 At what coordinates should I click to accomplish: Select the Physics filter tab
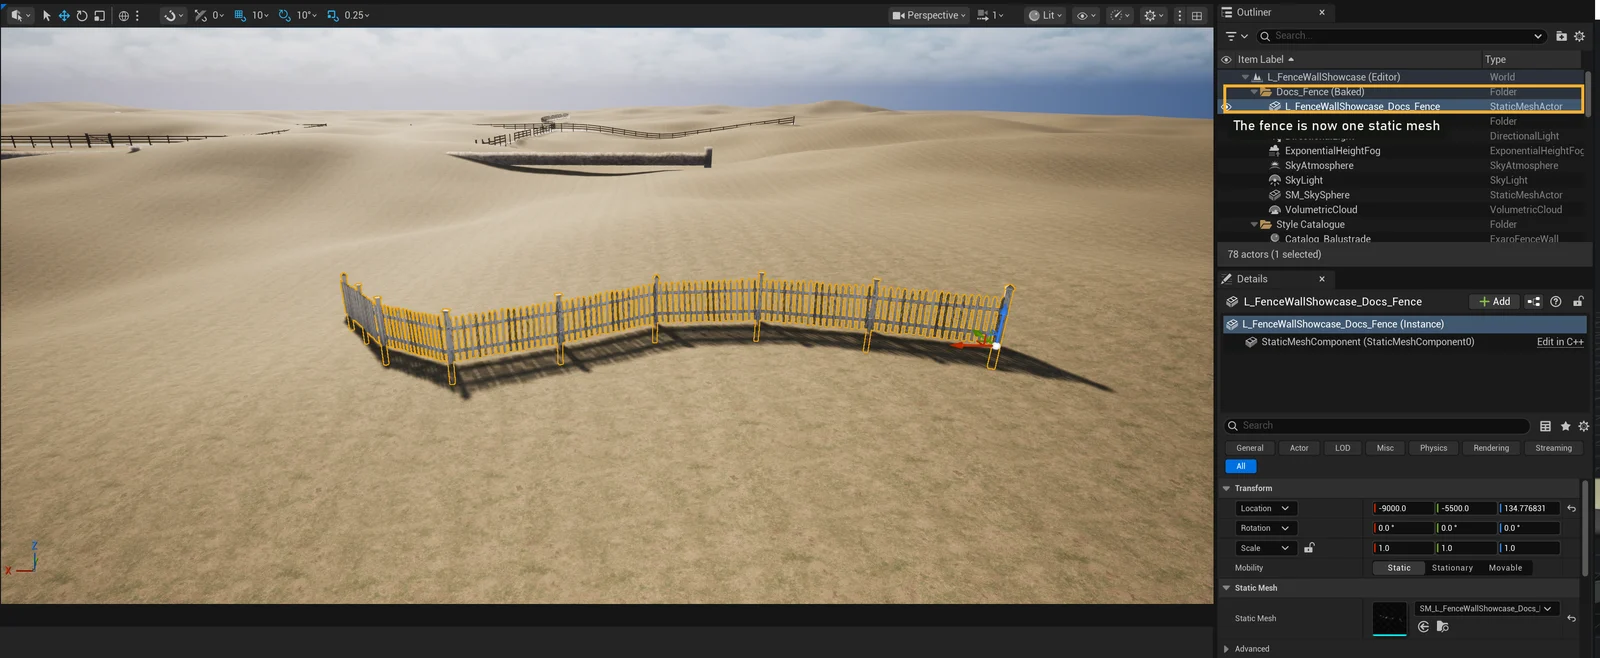pos(1433,448)
